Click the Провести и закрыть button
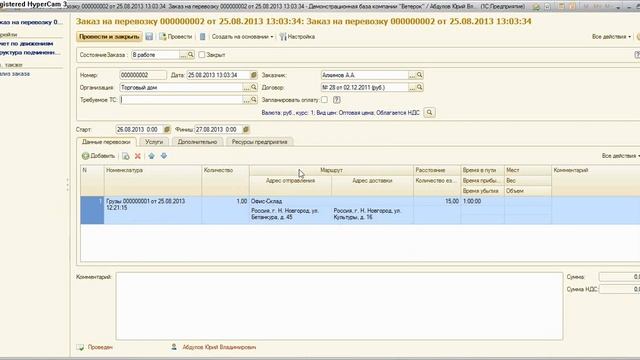The image size is (640, 360). (x=109, y=37)
